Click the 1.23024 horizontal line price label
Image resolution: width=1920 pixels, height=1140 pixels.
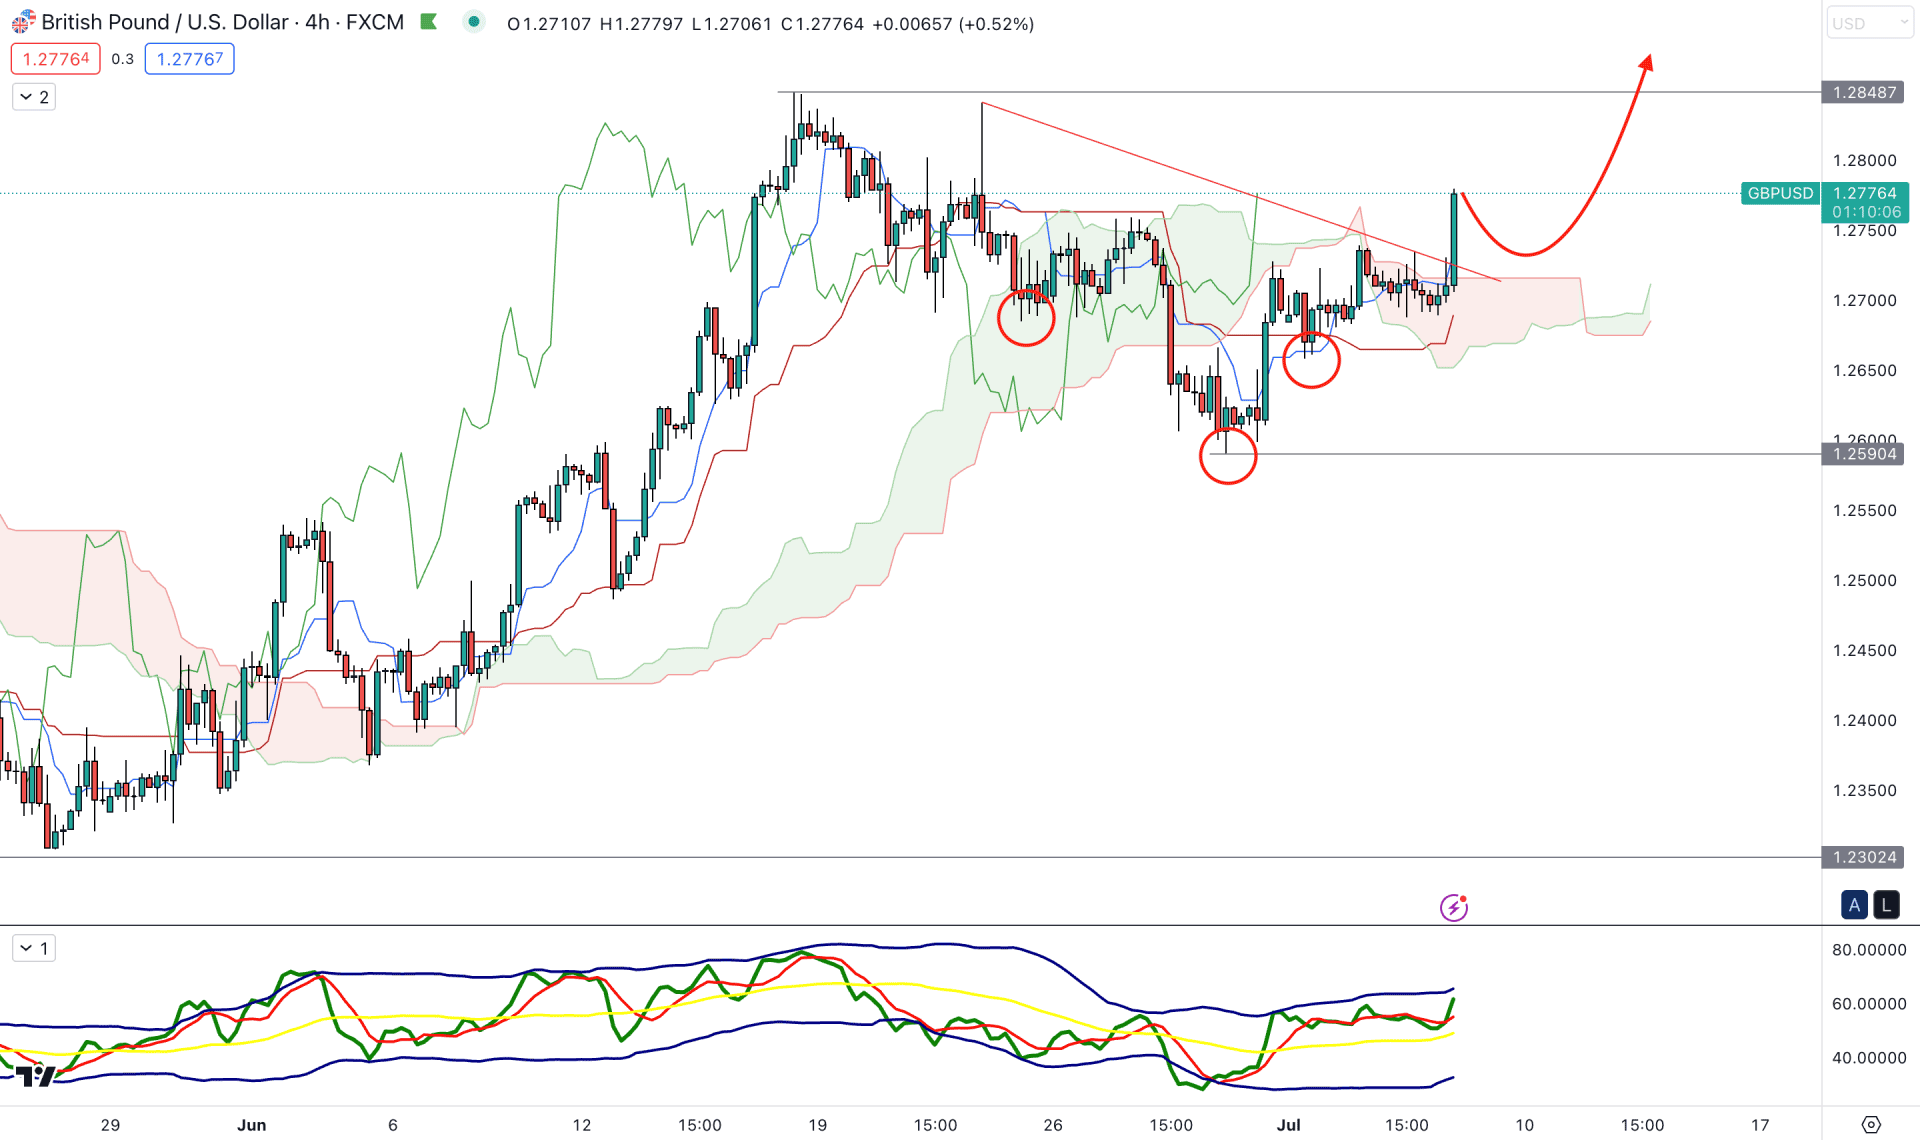[x=1865, y=857]
